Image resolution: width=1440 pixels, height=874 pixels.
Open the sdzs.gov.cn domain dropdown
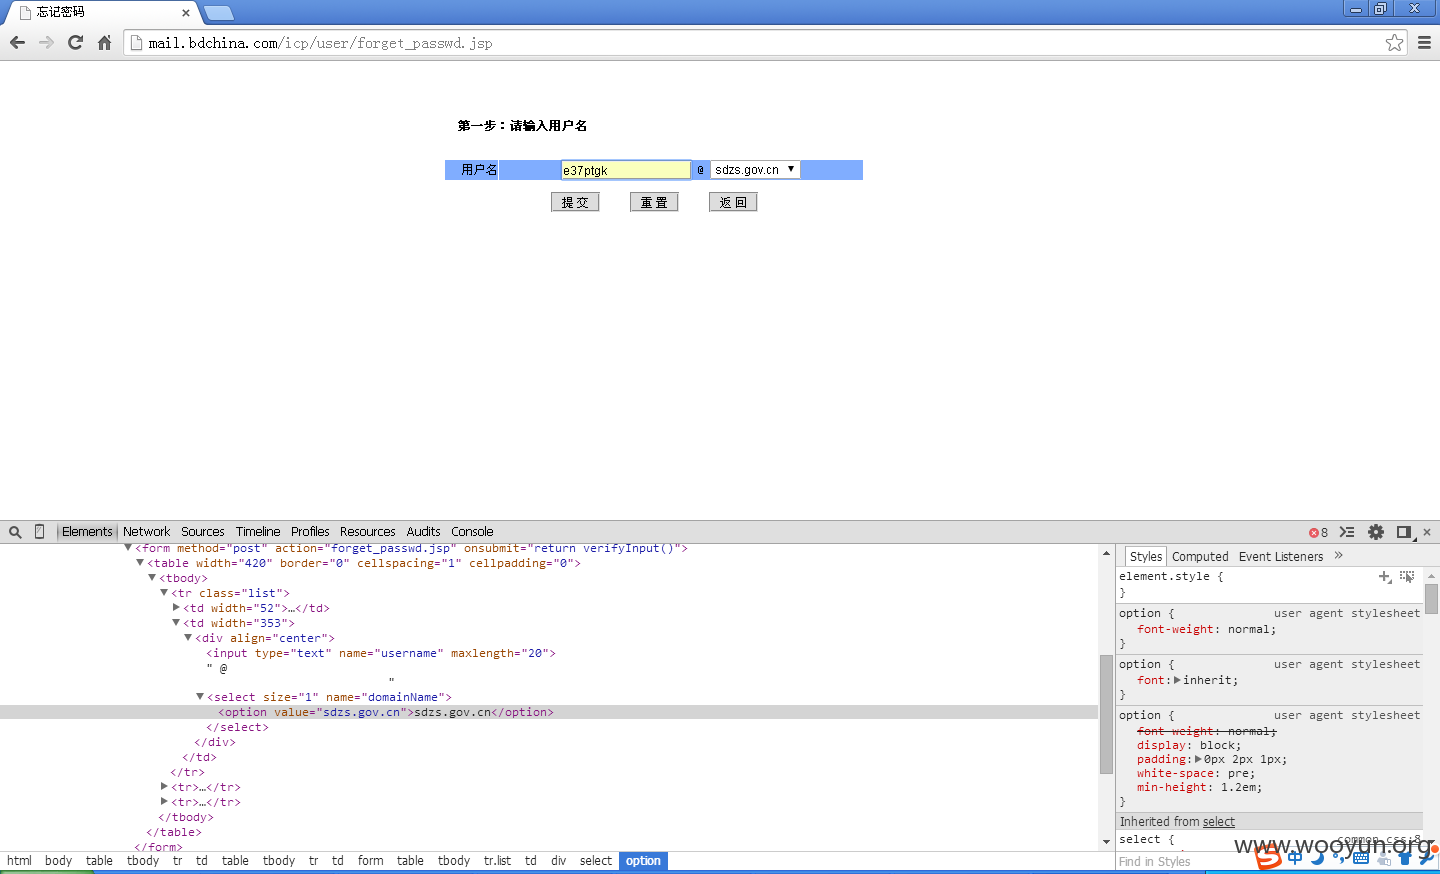click(755, 170)
